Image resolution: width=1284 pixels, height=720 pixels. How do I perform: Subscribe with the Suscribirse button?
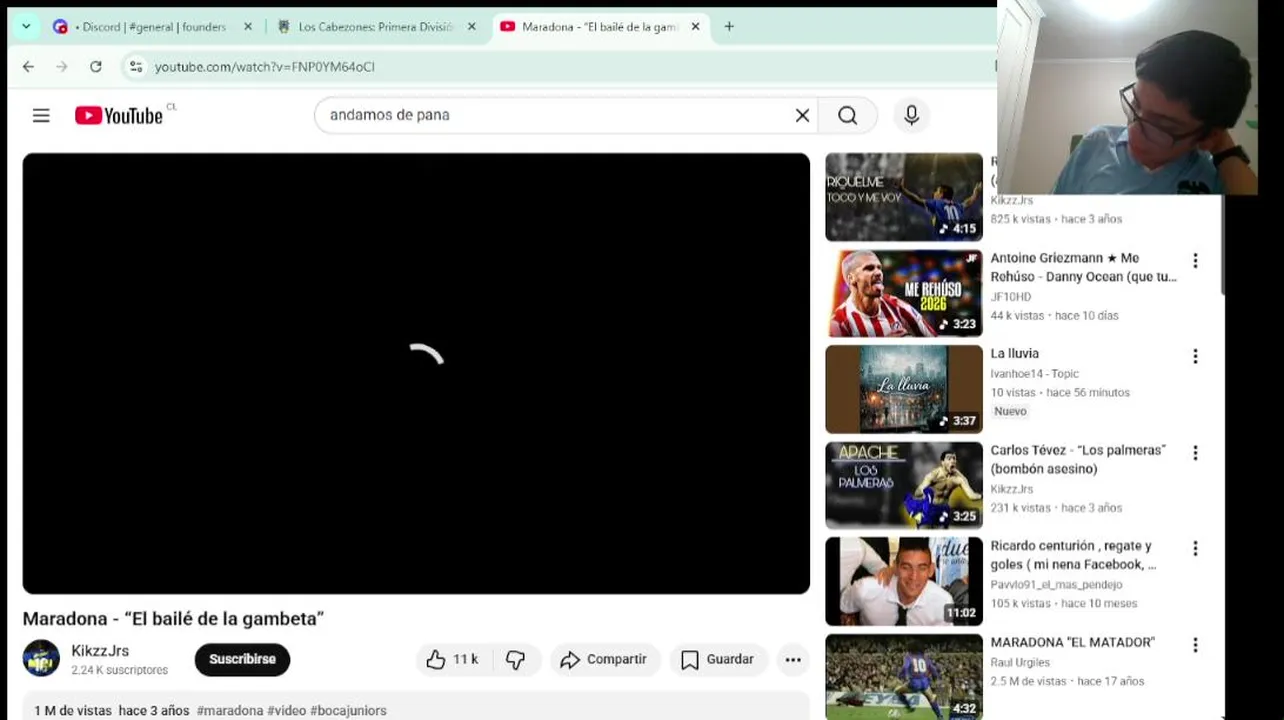click(242, 659)
